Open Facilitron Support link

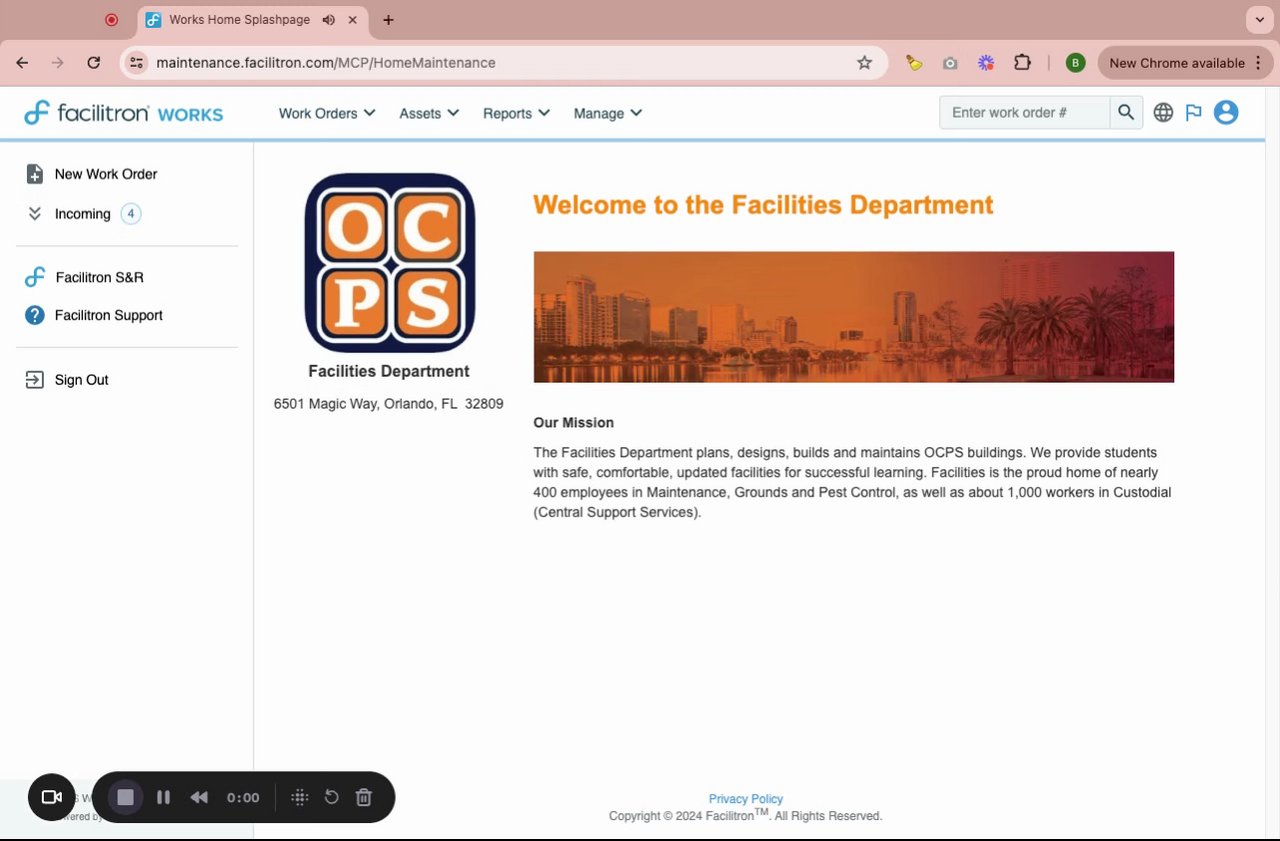click(109, 315)
